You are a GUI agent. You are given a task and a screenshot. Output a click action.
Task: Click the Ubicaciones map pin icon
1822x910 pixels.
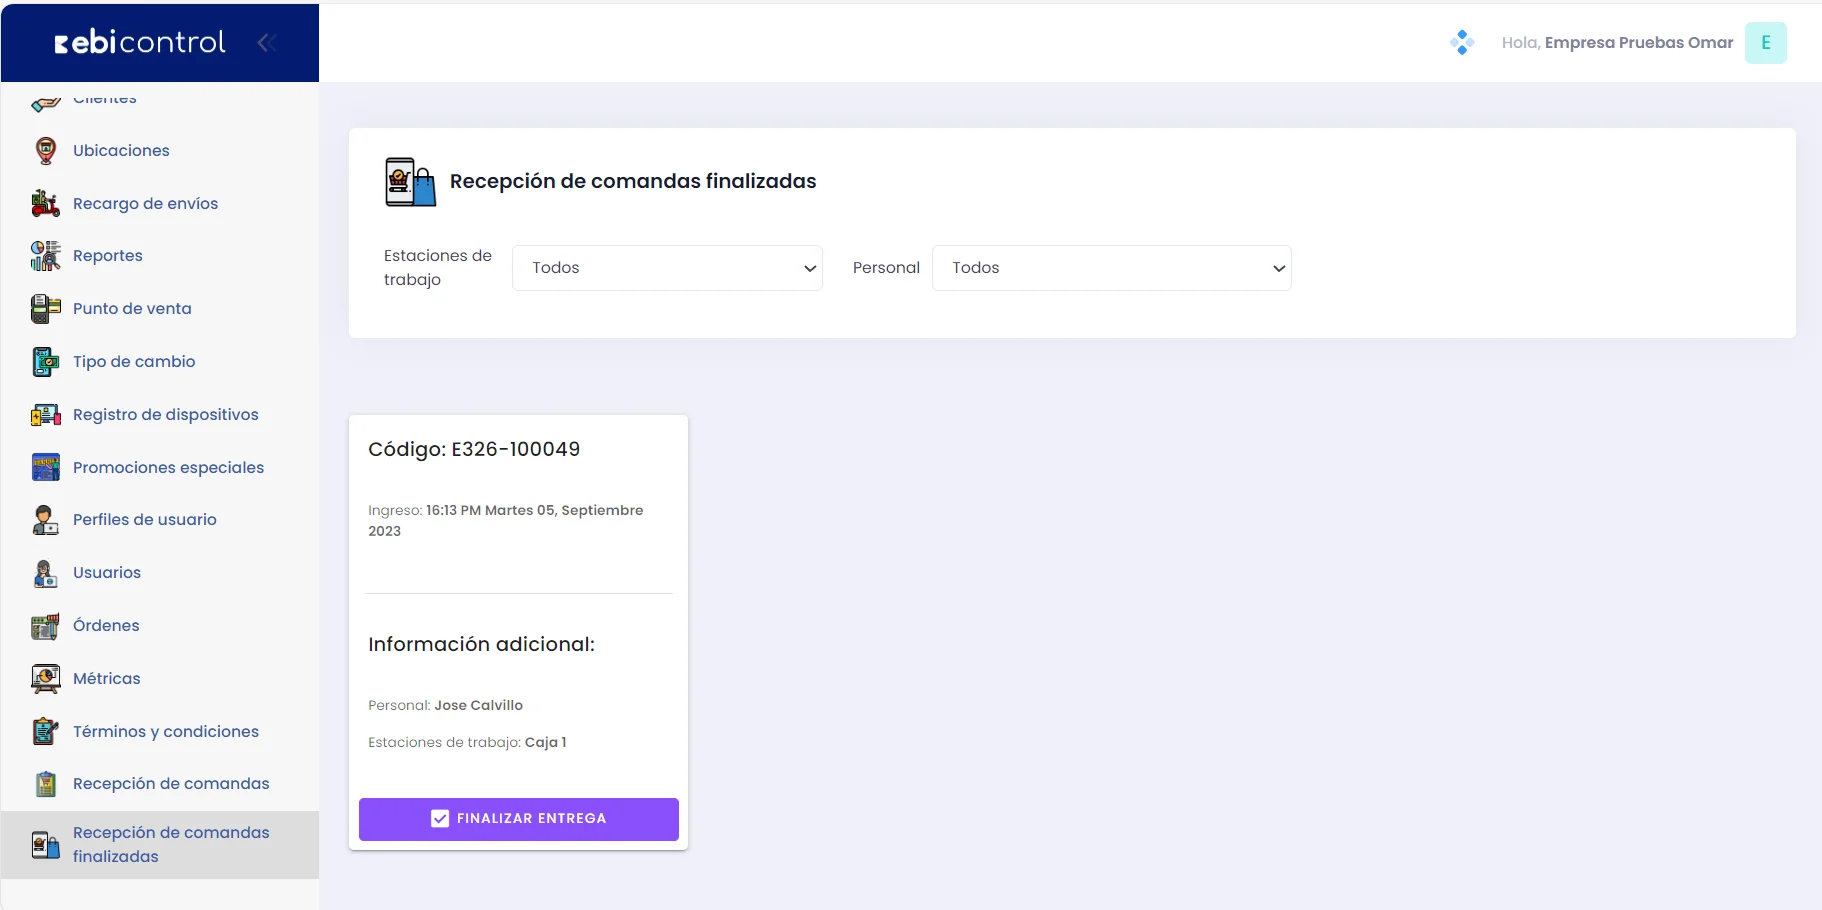(x=45, y=151)
